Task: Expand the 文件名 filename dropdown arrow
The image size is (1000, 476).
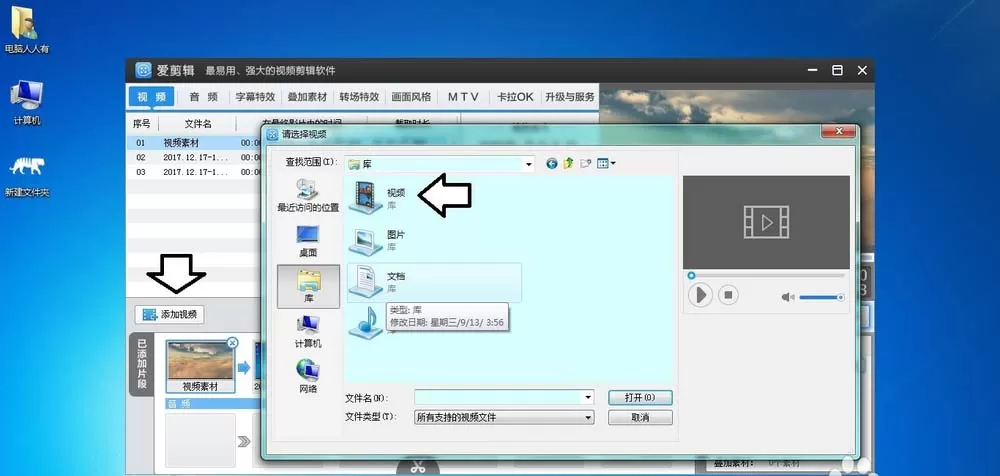Action: pyautogui.click(x=588, y=398)
